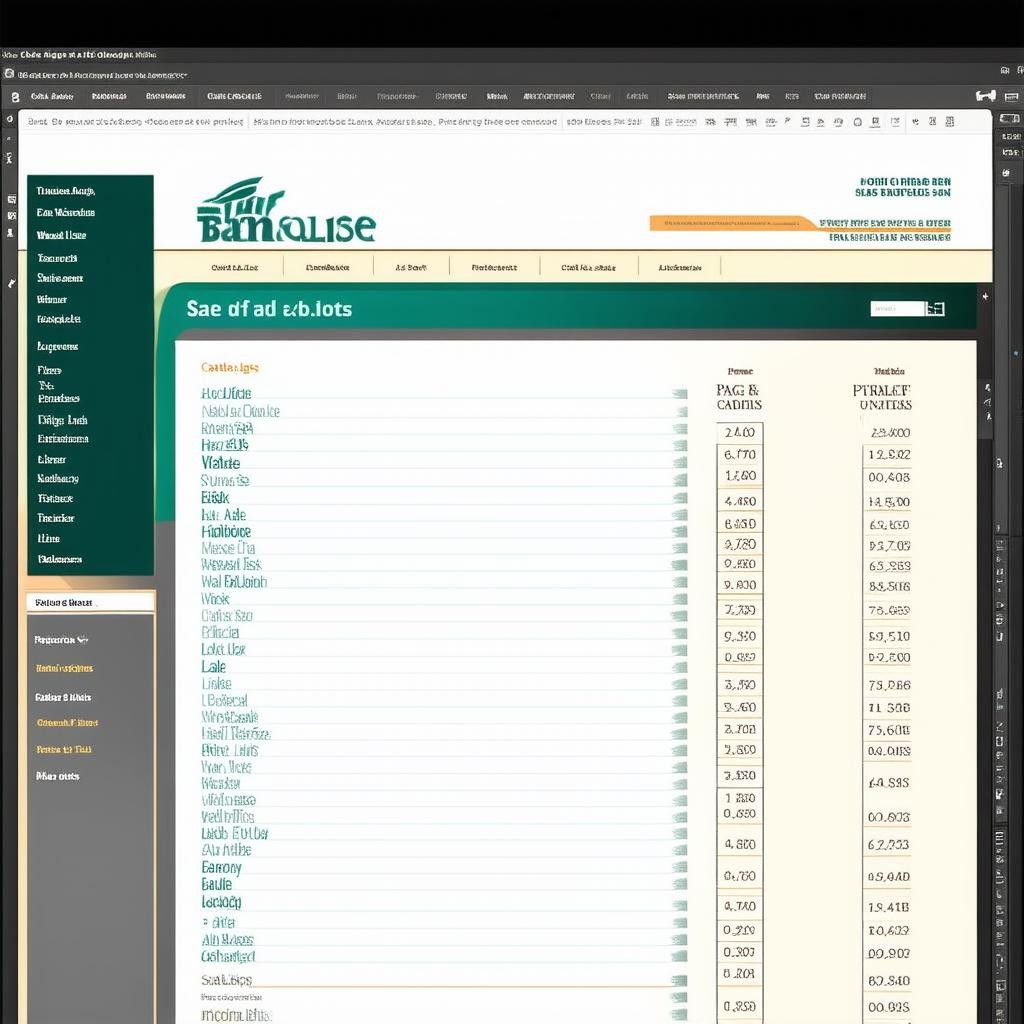Click the leftmost icon in the dark menu bar

click(x=14, y=97)
